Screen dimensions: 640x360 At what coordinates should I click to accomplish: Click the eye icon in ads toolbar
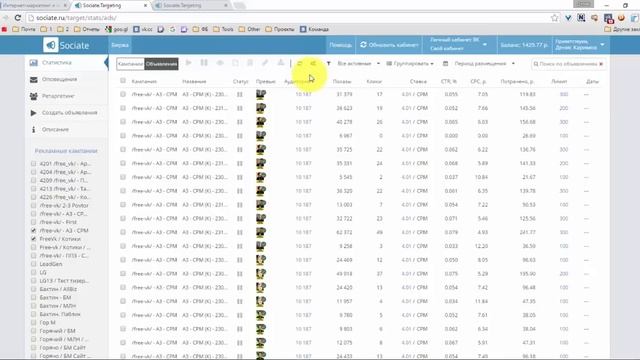point(220,63)
